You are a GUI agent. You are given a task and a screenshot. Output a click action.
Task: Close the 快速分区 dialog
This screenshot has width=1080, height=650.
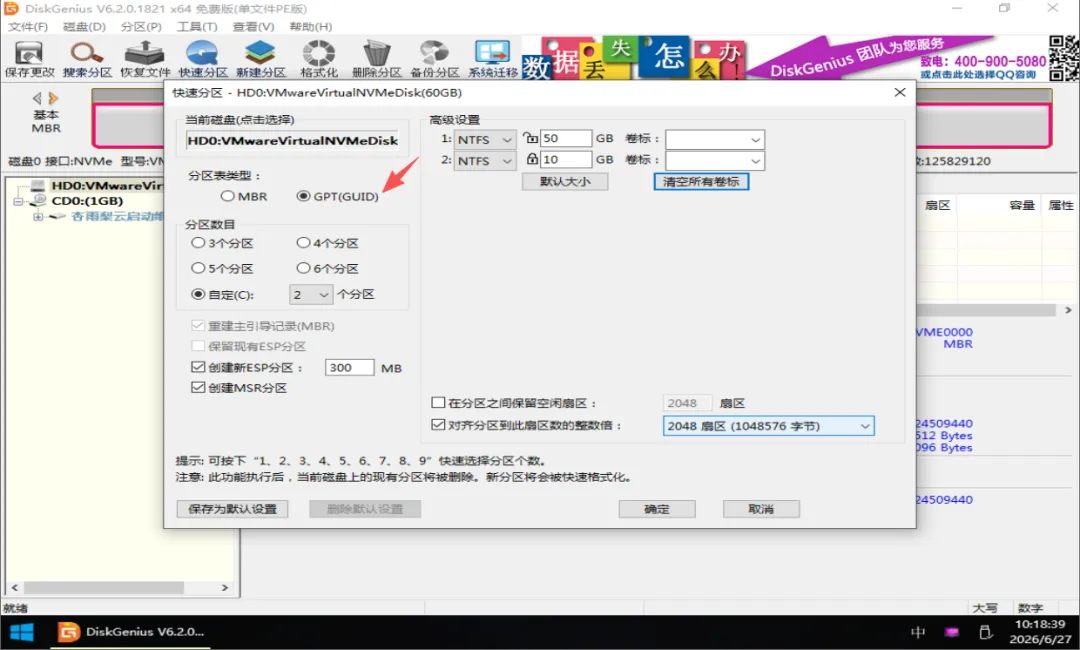(900, 92)
